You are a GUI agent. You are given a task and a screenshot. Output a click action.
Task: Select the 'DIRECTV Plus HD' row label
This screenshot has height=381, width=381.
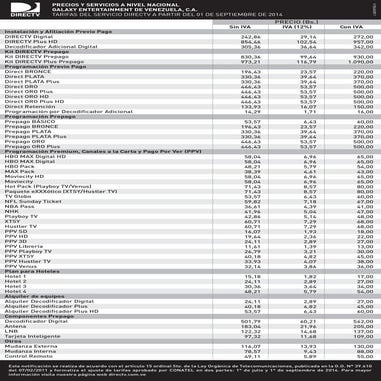(x=31, y=42)
